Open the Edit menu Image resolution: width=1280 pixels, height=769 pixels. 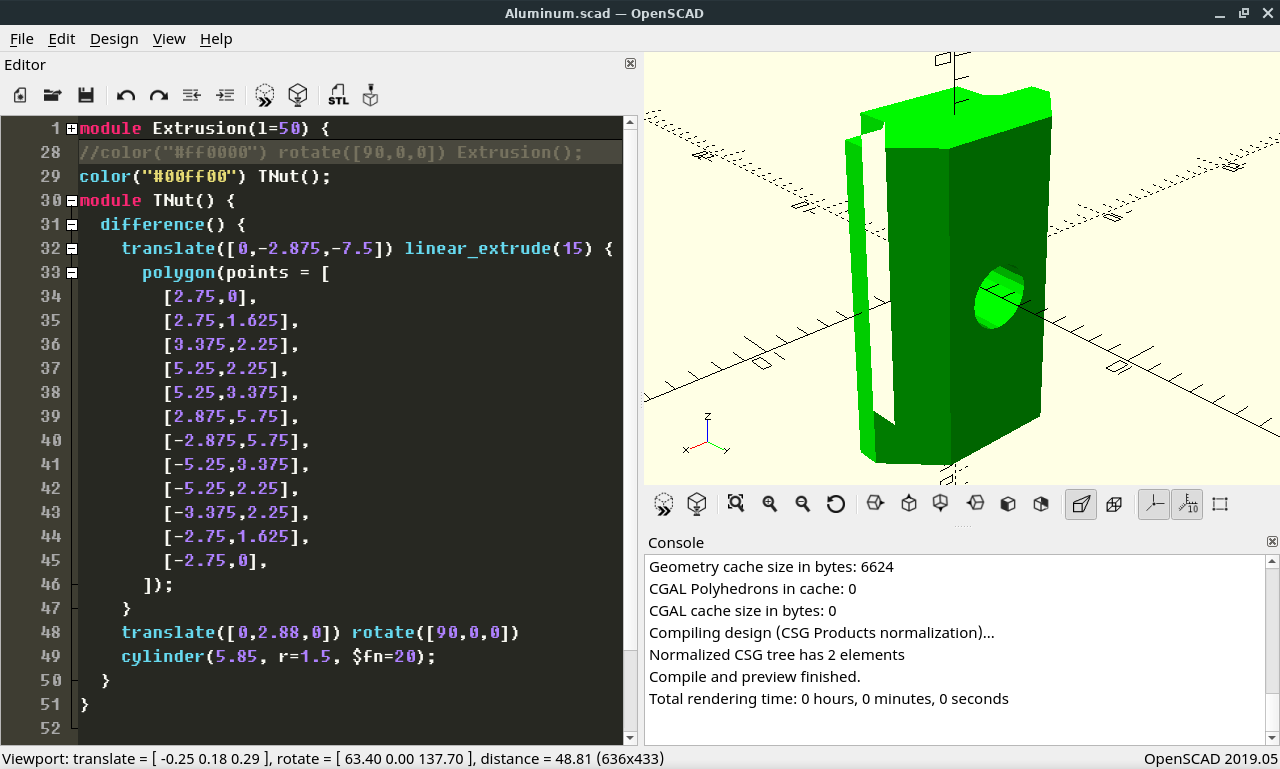pyautogui.click(x=62, y=39)
